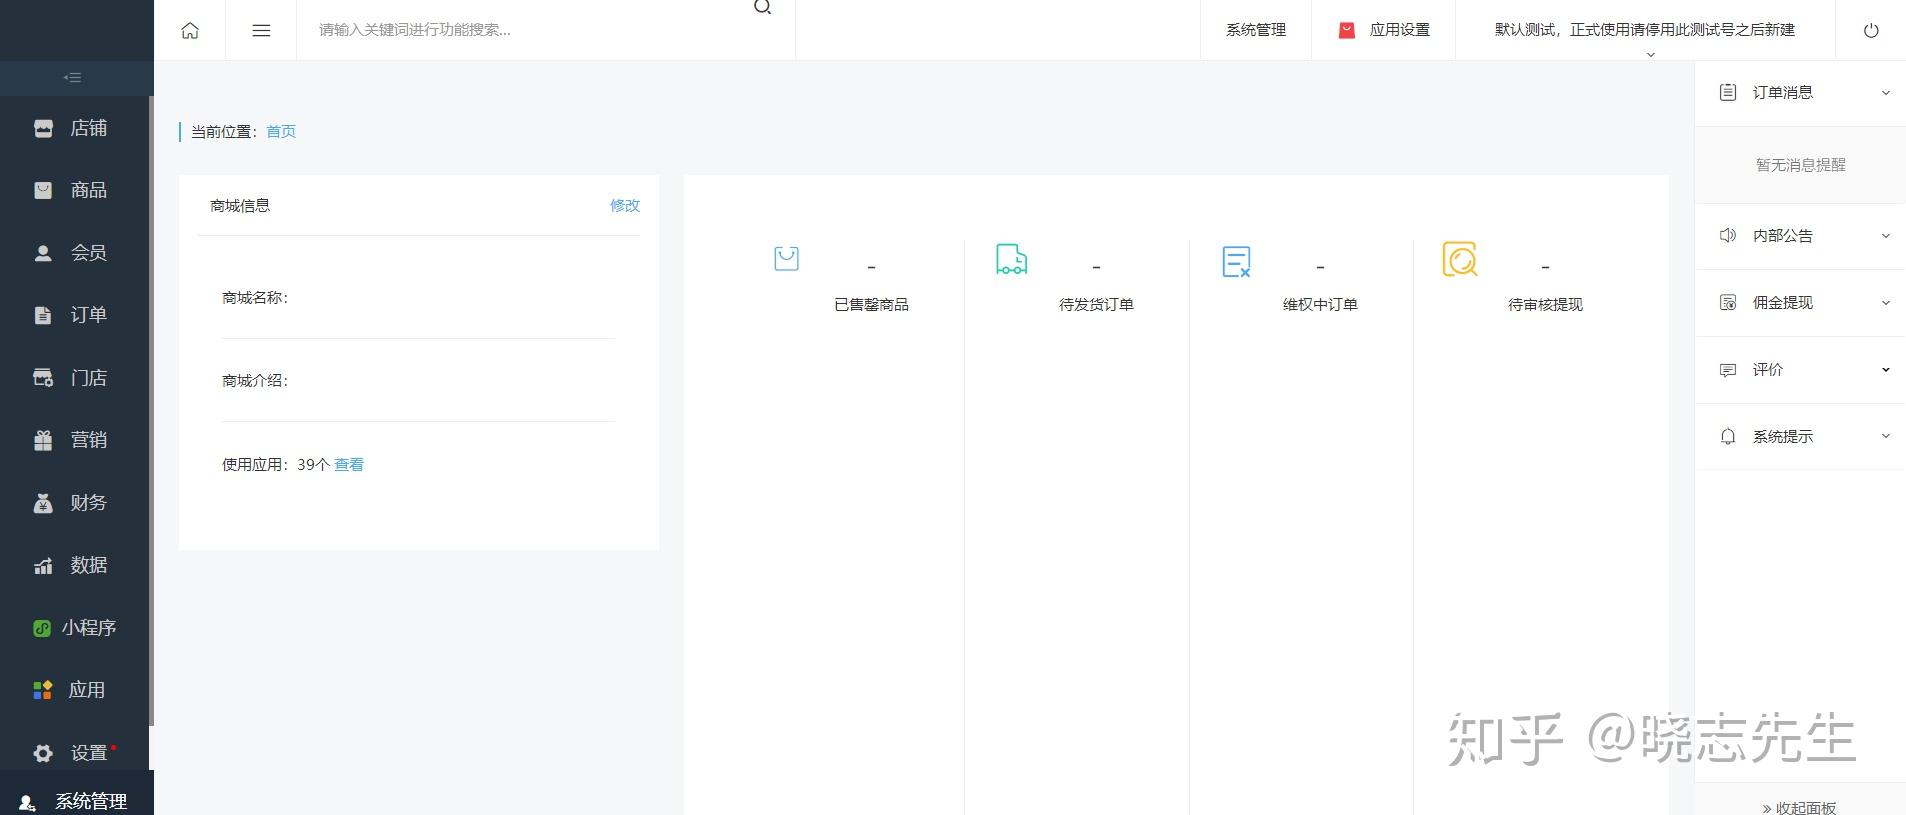This screenshot has width=1906, height=815.
Task: Expand the 内部公告 panel chevron
Action: tap(1886, 236)
